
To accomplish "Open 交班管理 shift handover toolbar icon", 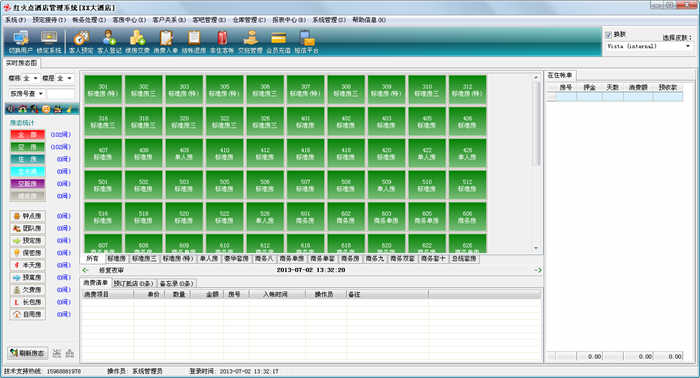I will [x=250, y=43].
